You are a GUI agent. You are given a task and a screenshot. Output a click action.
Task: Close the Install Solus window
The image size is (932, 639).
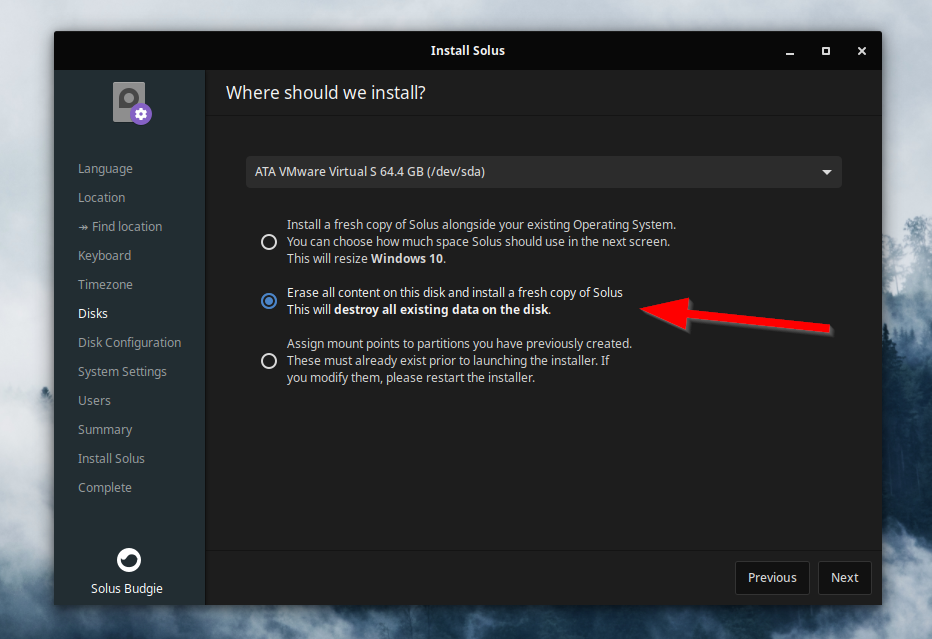coord(862,51)
